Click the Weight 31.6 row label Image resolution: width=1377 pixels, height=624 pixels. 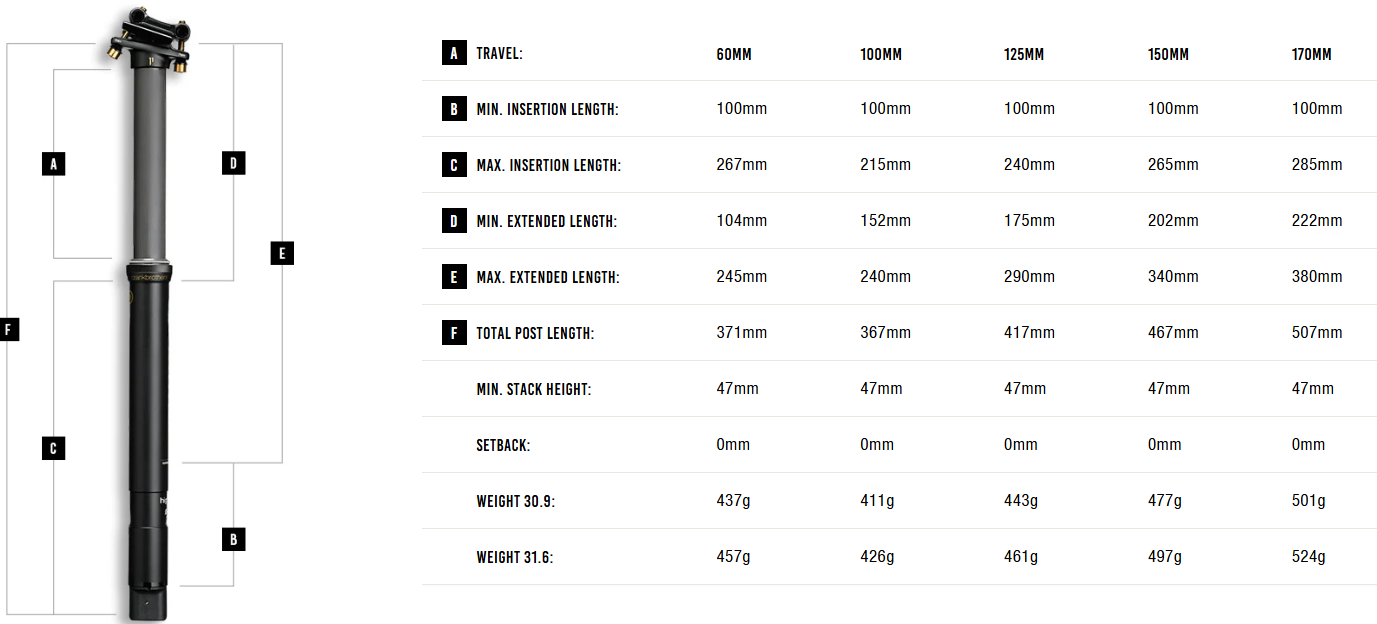[515, 557]
